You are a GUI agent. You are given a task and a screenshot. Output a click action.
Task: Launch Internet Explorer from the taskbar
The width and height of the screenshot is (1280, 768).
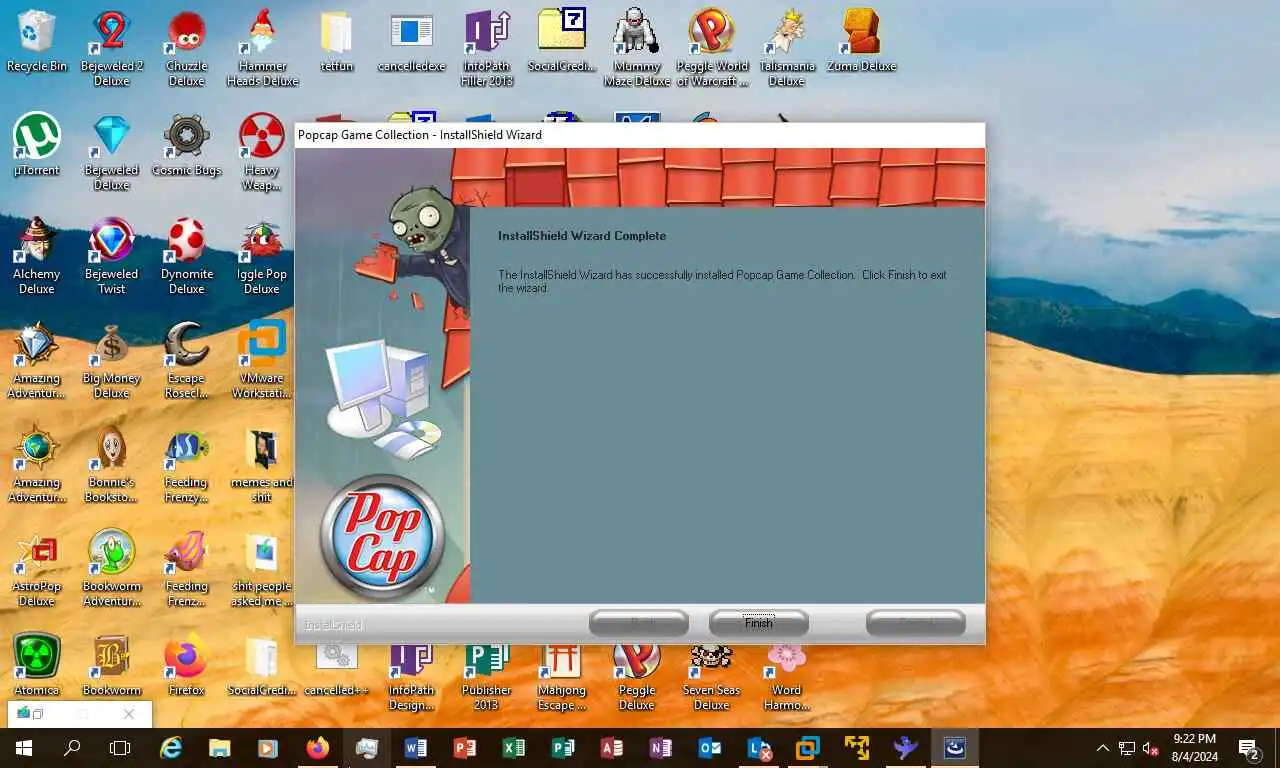pos(172,748)
